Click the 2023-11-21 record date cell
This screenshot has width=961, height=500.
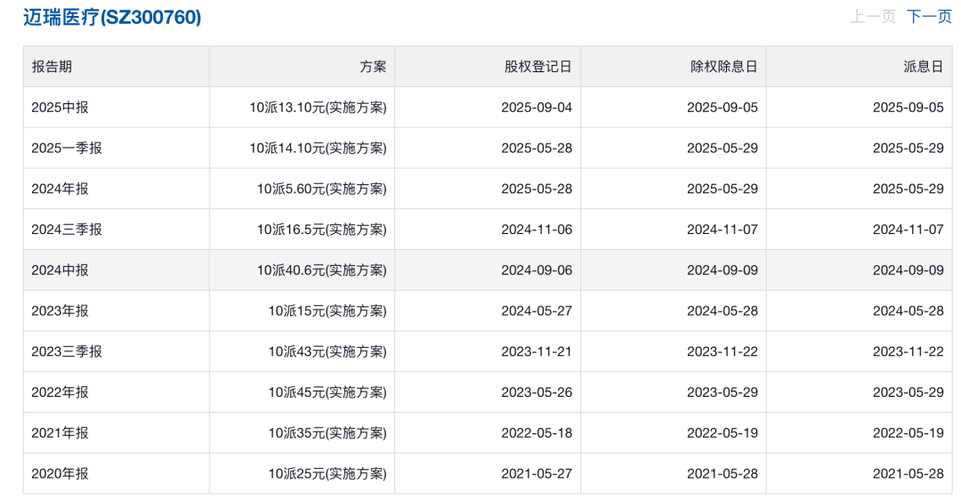(x=536, y=352)
